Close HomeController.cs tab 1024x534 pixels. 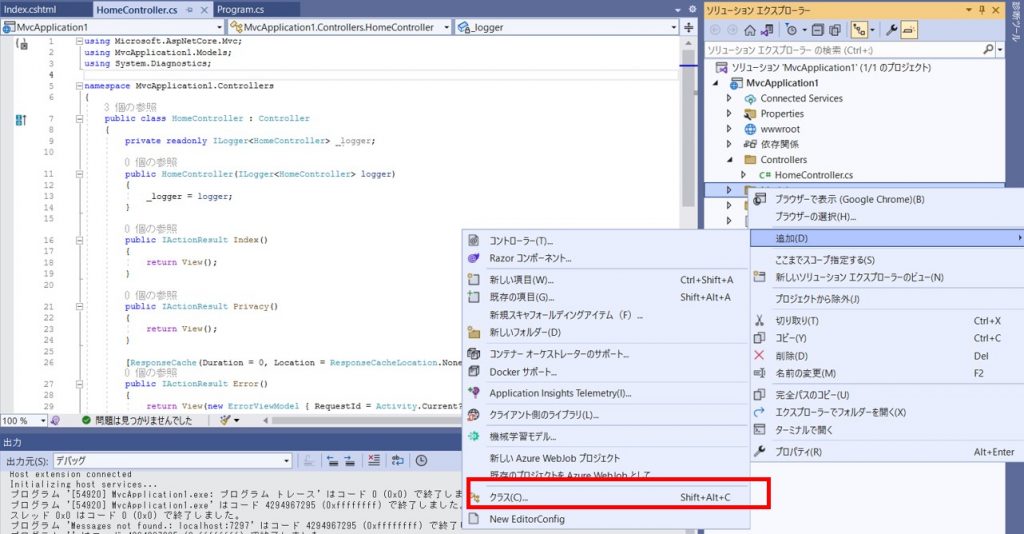204,10
